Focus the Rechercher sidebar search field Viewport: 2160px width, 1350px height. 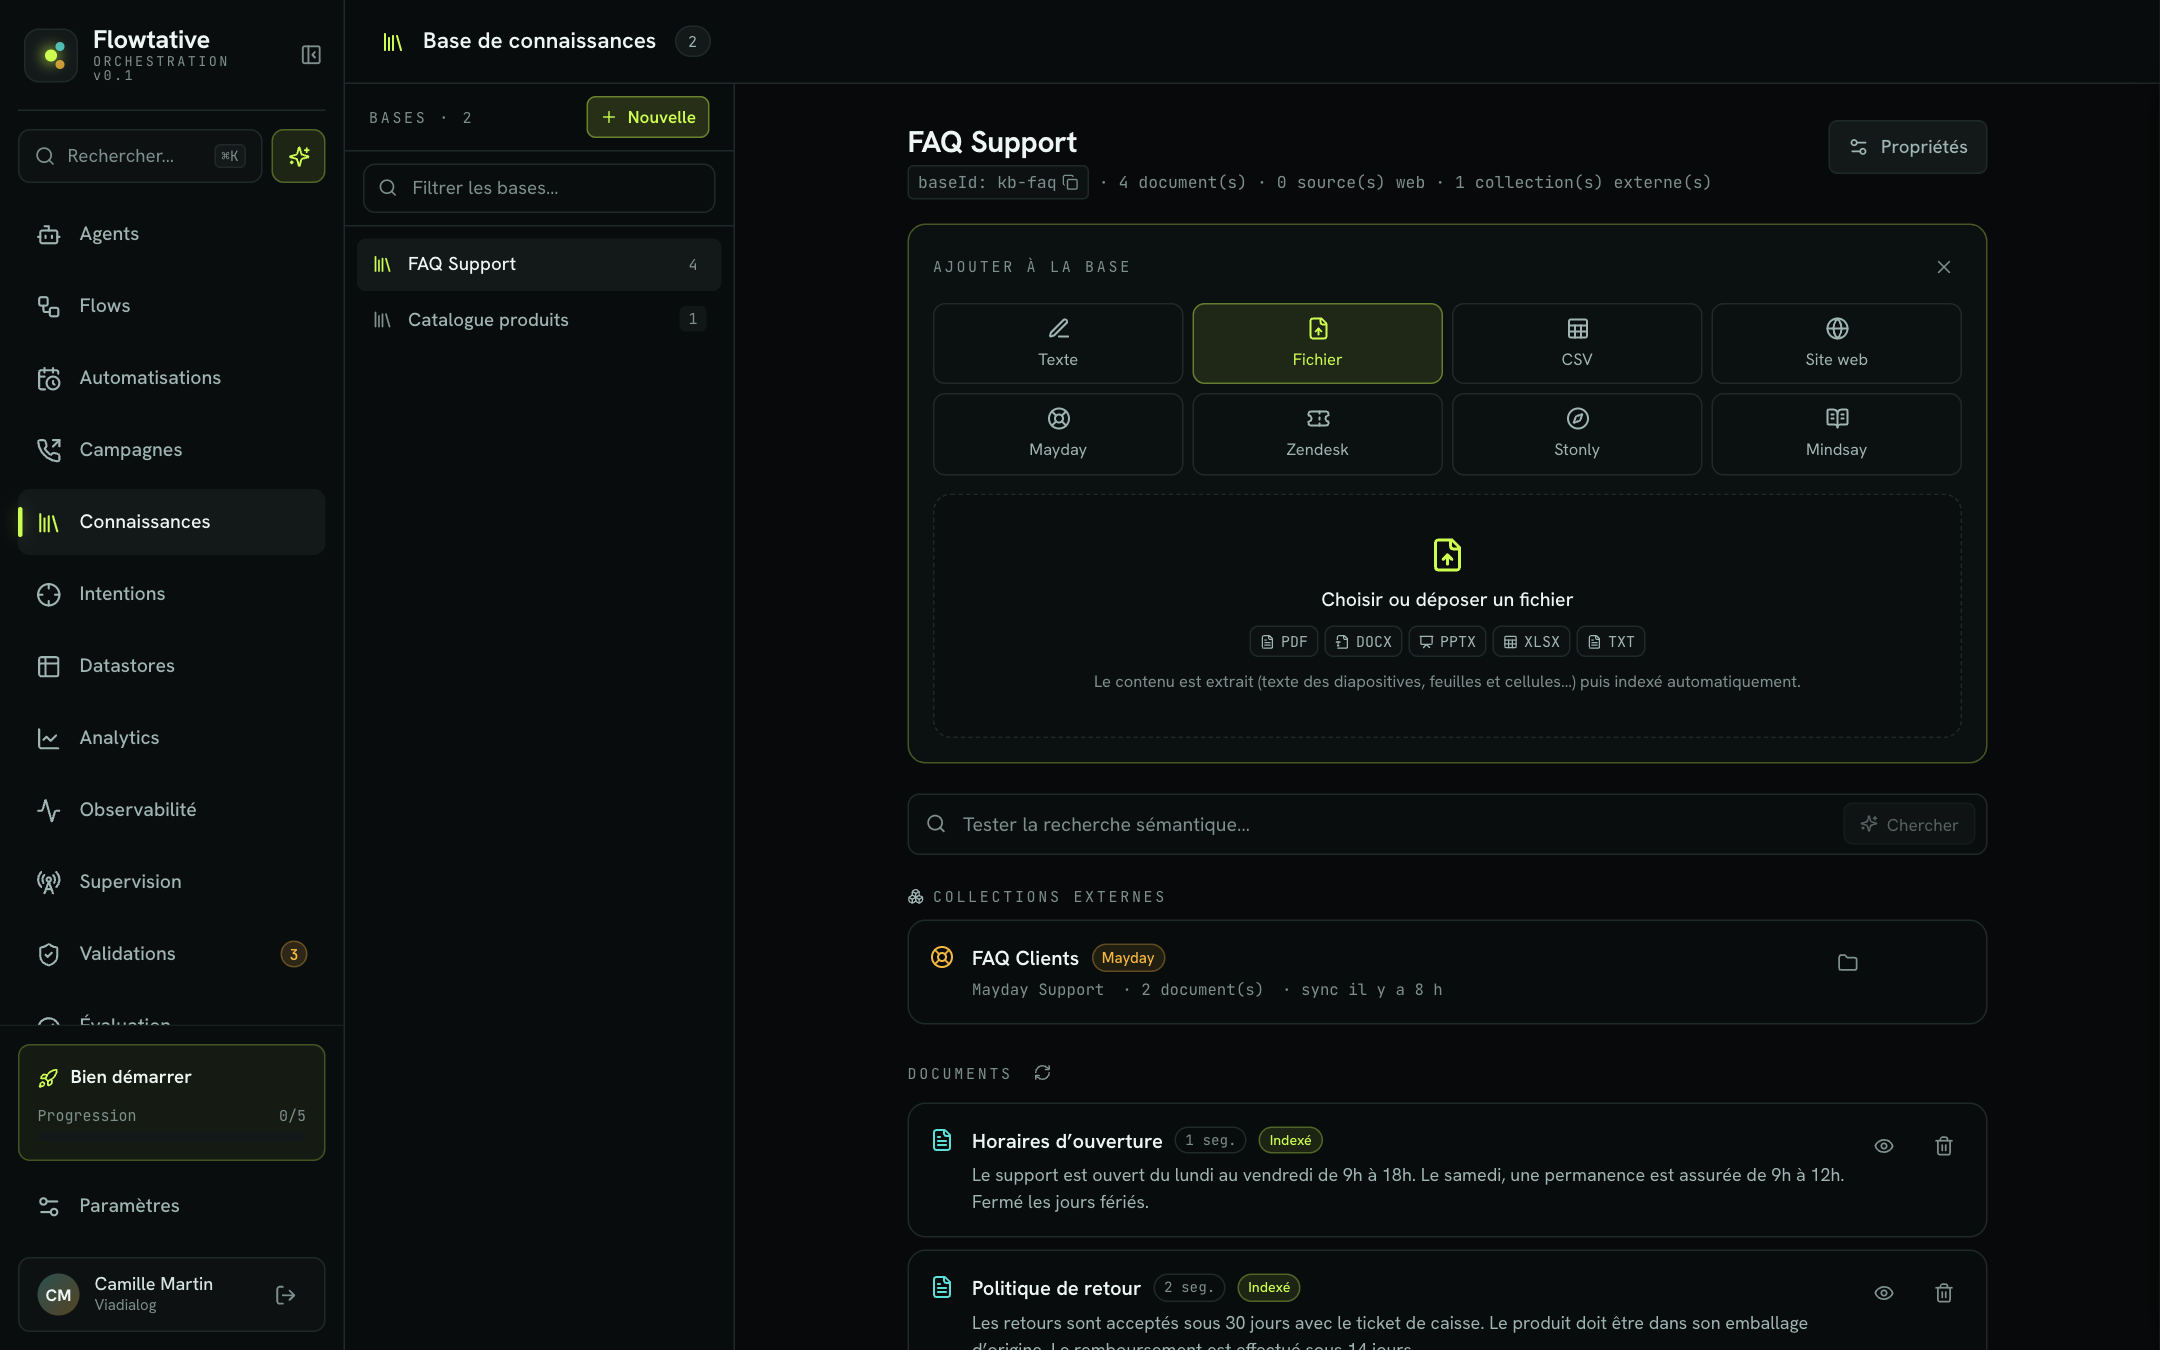[140, 156]
